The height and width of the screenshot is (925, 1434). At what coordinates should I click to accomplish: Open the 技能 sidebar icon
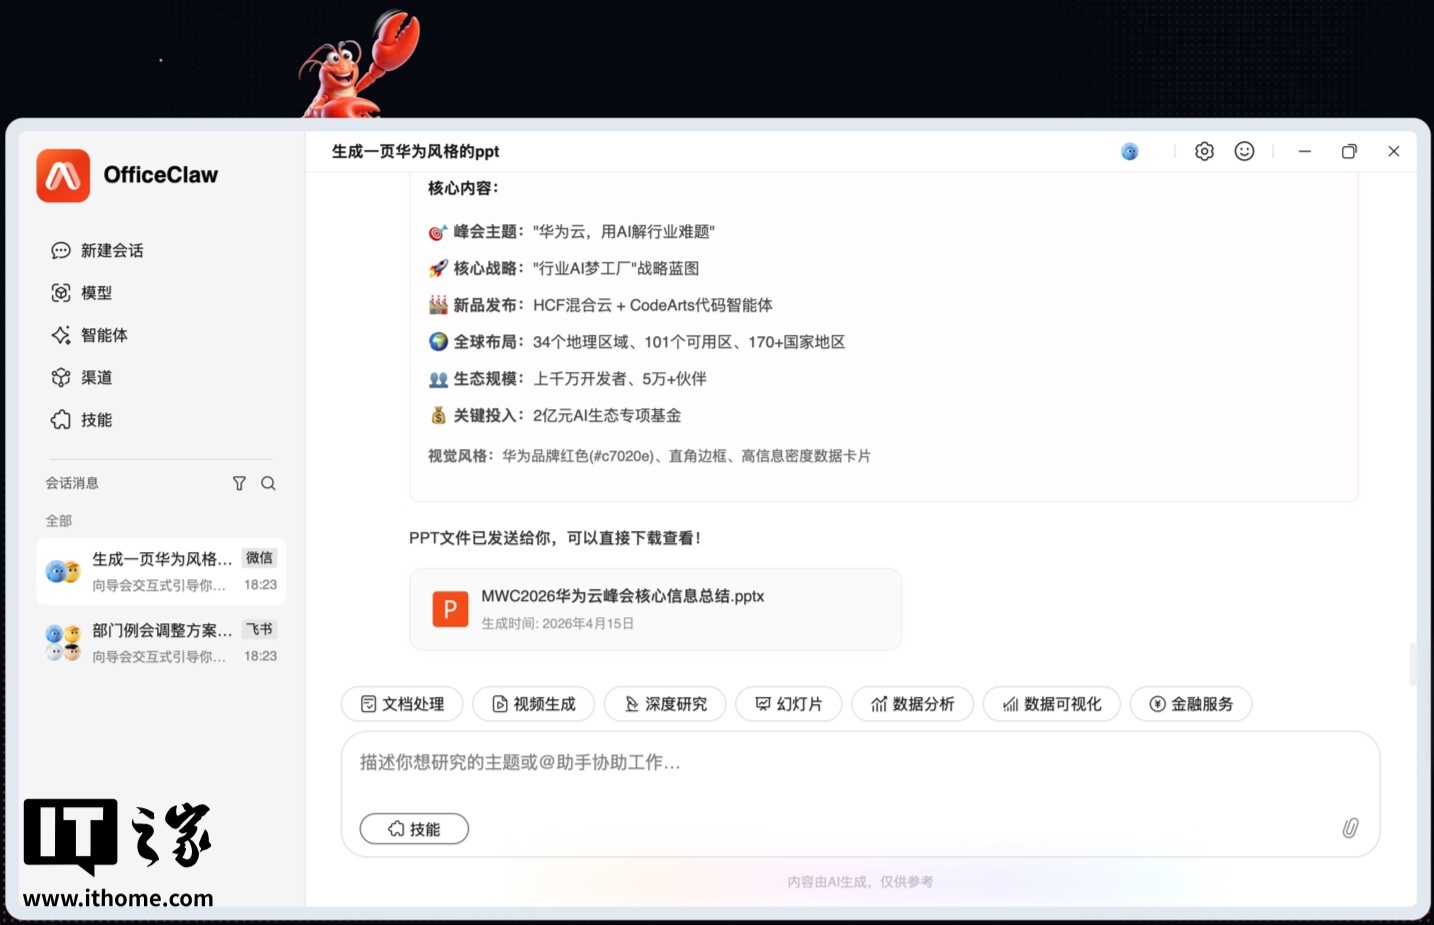click(61, 419)
